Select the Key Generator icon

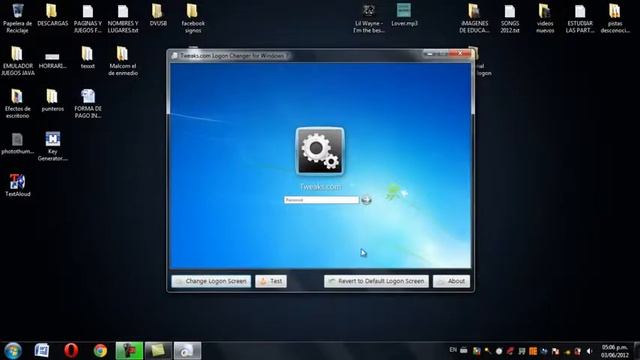click(x=53, y=147)
